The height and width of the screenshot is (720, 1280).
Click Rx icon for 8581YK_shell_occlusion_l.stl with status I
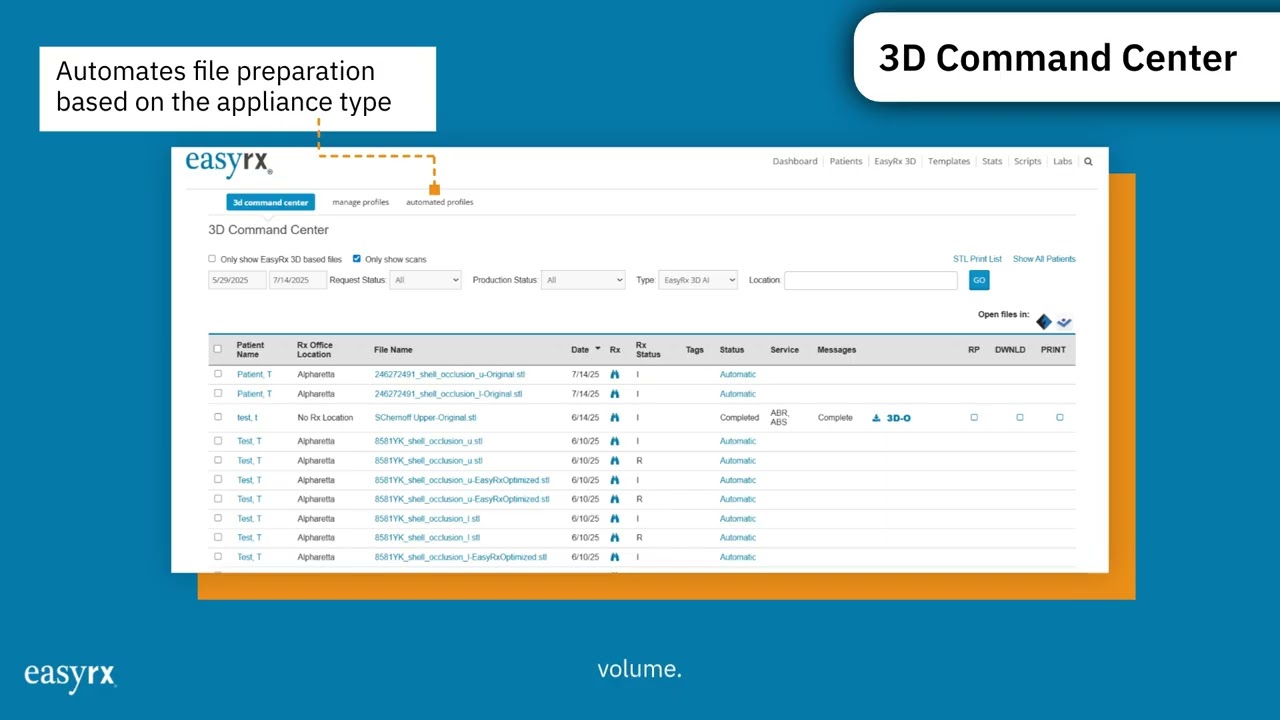click(615, 519)
